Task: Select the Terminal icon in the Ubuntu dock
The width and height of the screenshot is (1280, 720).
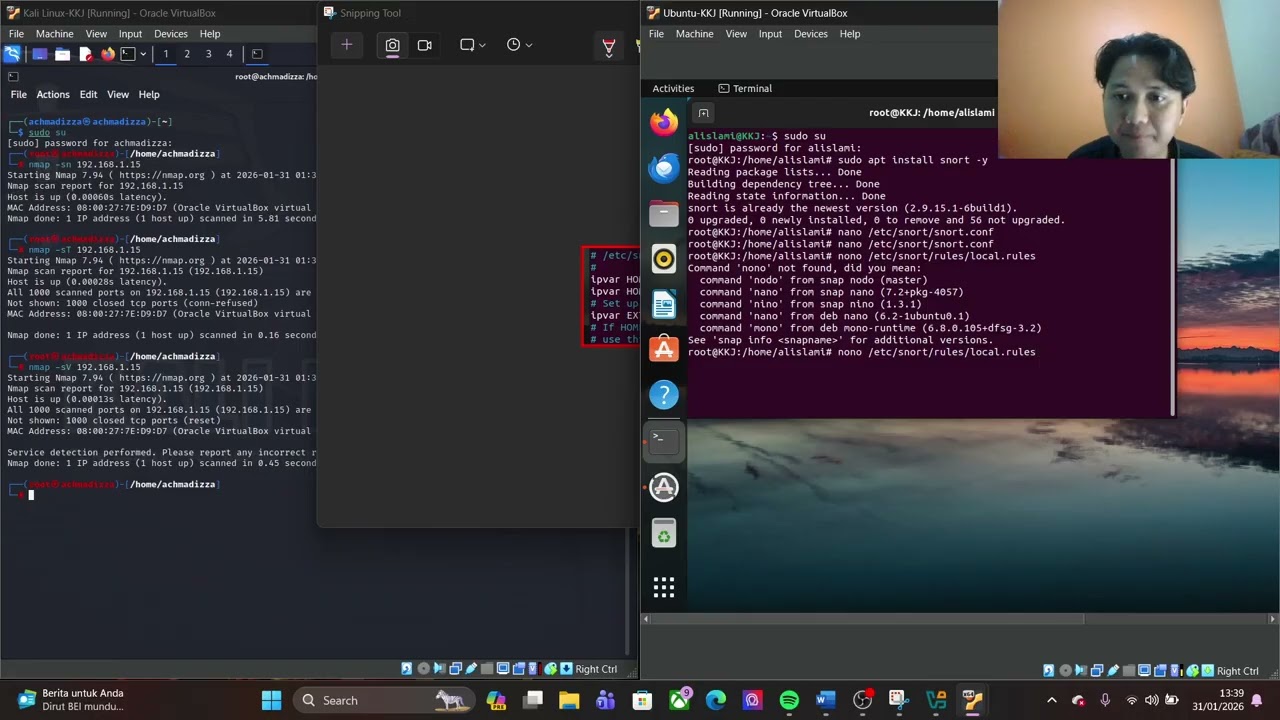Action: pos(664,441)
